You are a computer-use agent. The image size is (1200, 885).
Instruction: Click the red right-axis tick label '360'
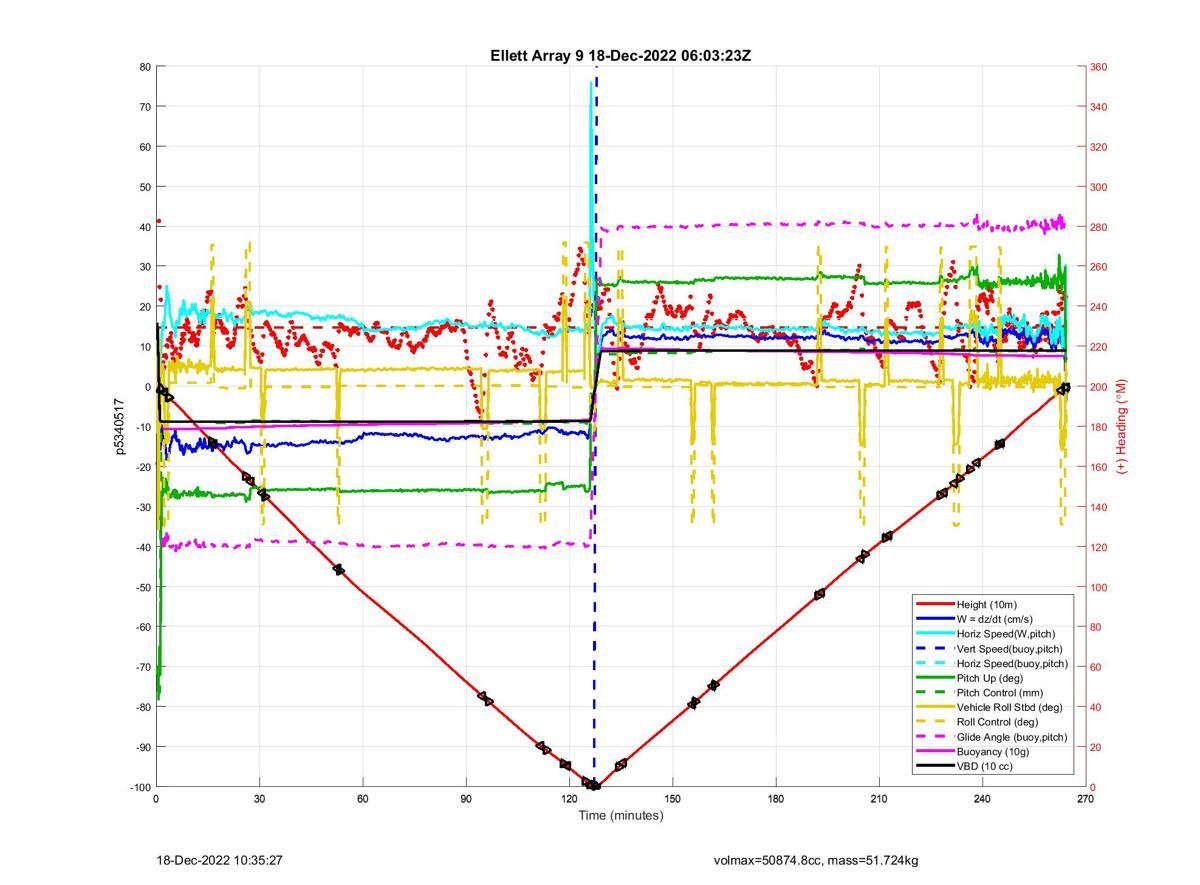pos(1099,67)
